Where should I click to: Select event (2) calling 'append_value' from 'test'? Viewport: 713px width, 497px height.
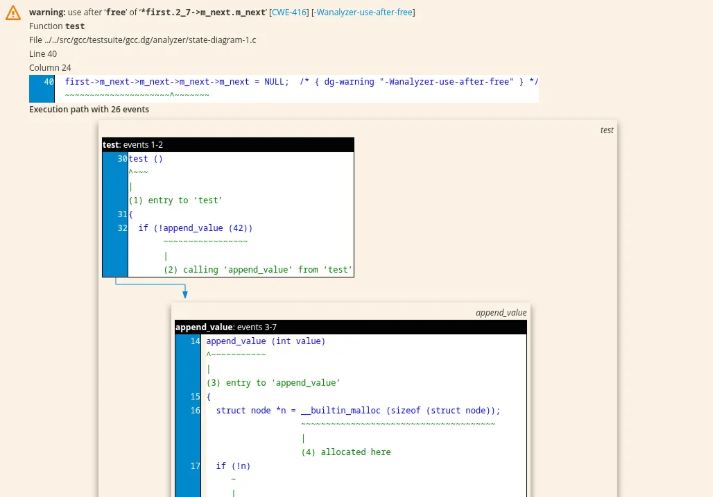point(258,270)
